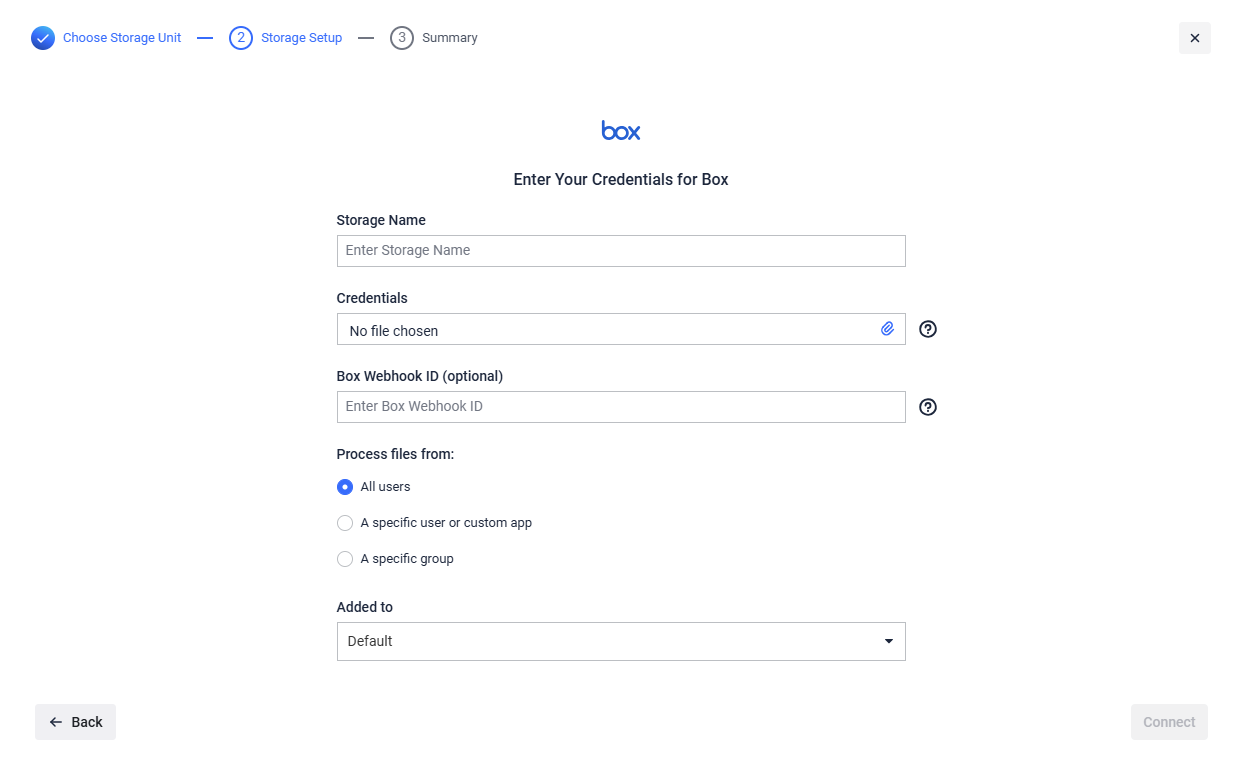Click the Credentials file chooser field
1238x772 pixels.
621,329
